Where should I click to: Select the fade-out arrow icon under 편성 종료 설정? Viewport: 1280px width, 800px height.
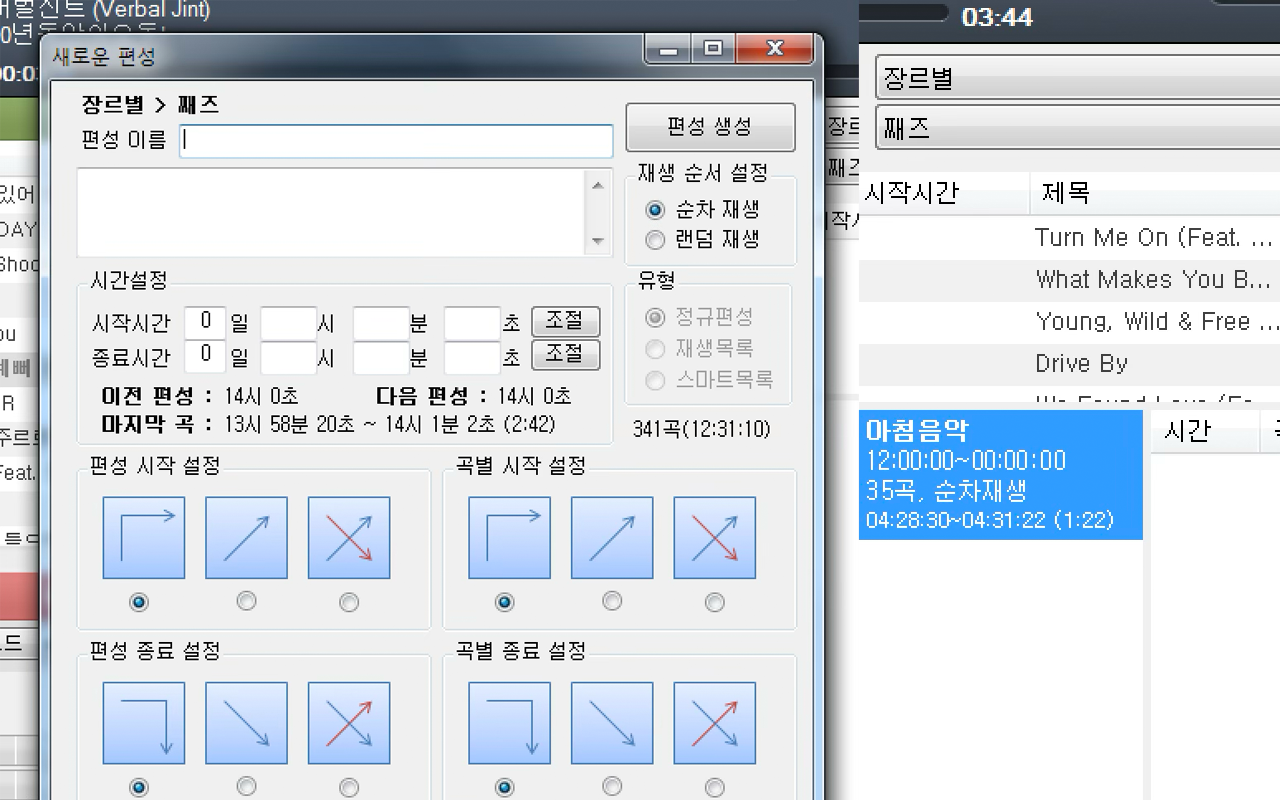pos(246,722)
